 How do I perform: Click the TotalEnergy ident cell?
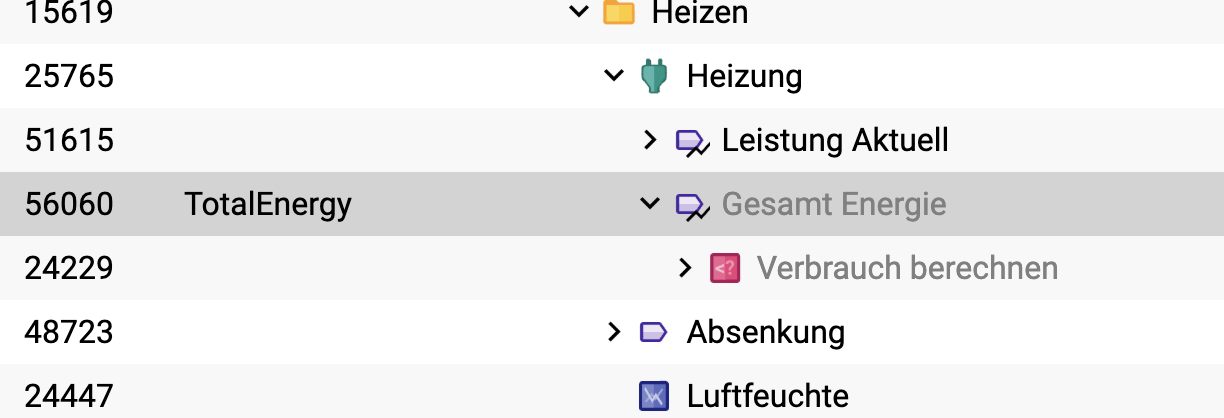[x=268, y=204]
